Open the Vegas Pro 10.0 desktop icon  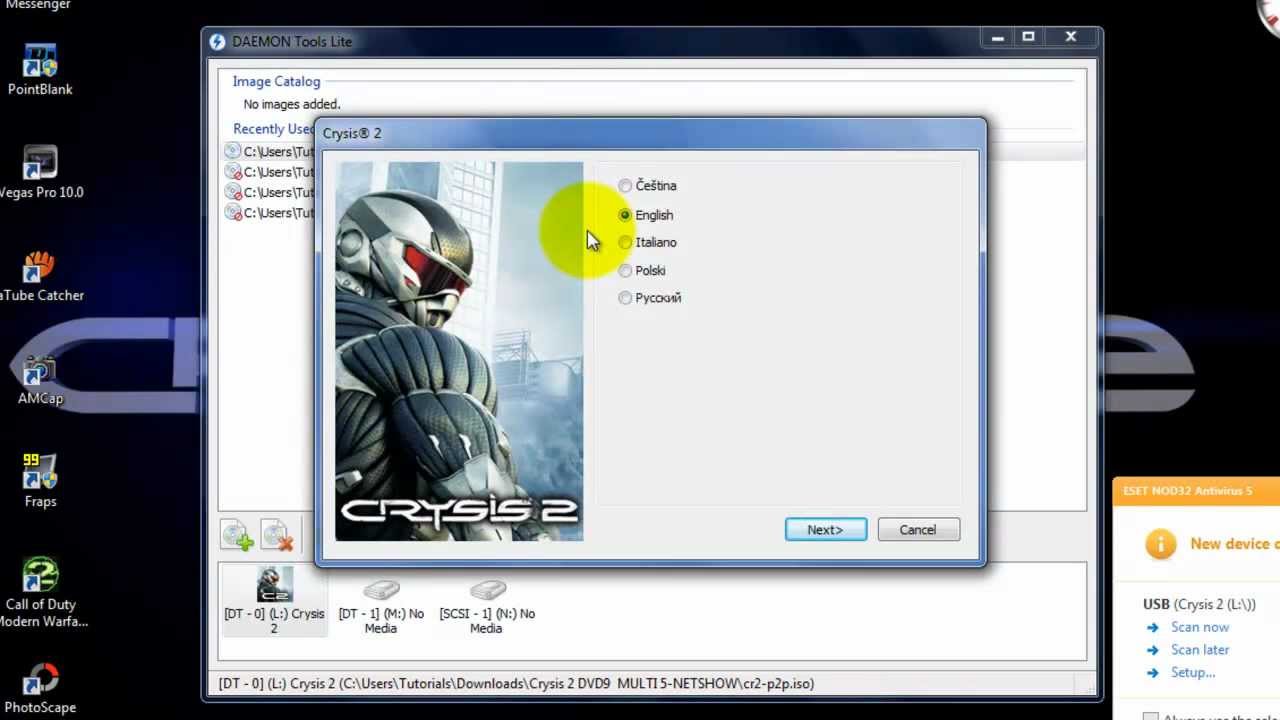coord(40,173)
